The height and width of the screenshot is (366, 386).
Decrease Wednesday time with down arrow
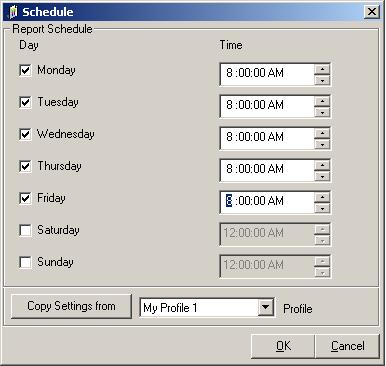[322, 144]
